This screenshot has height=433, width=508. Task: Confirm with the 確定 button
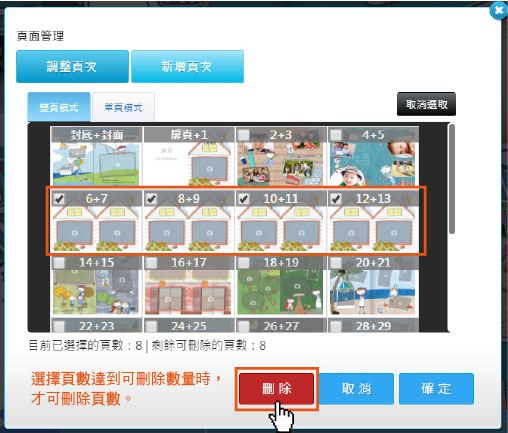(436, 389)
